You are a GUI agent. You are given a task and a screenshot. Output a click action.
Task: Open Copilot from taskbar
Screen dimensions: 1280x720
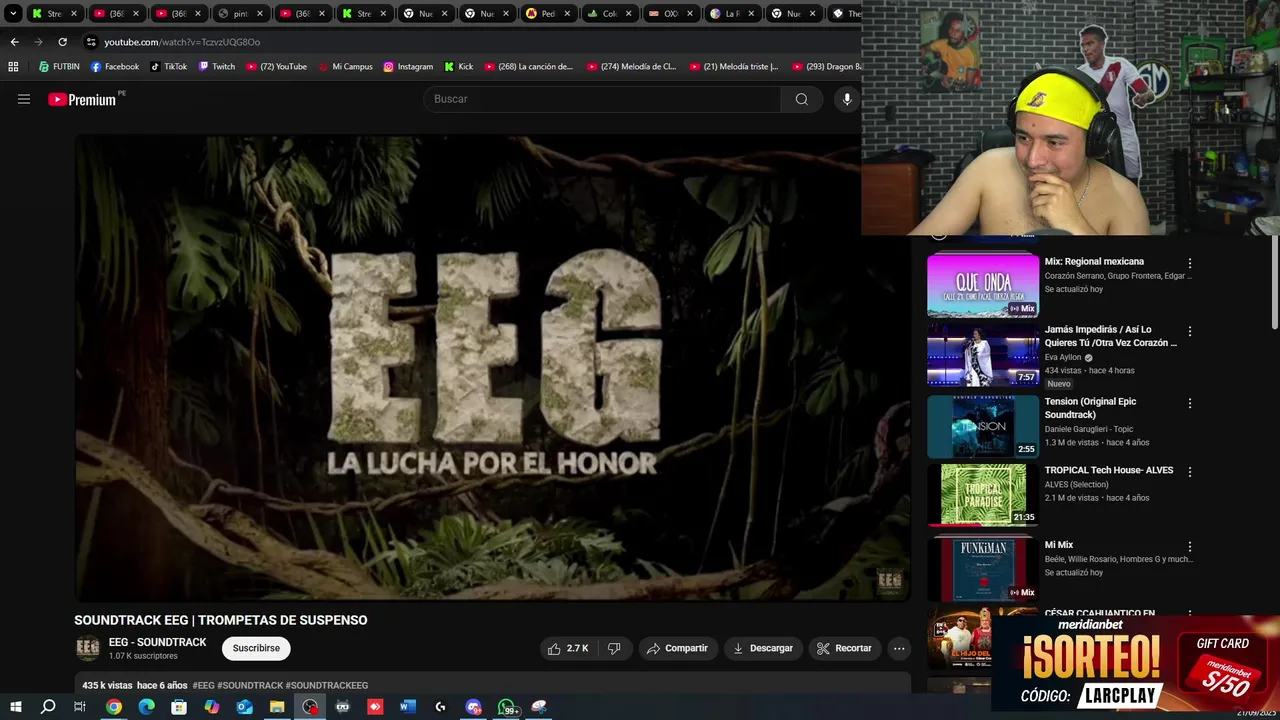211,707
